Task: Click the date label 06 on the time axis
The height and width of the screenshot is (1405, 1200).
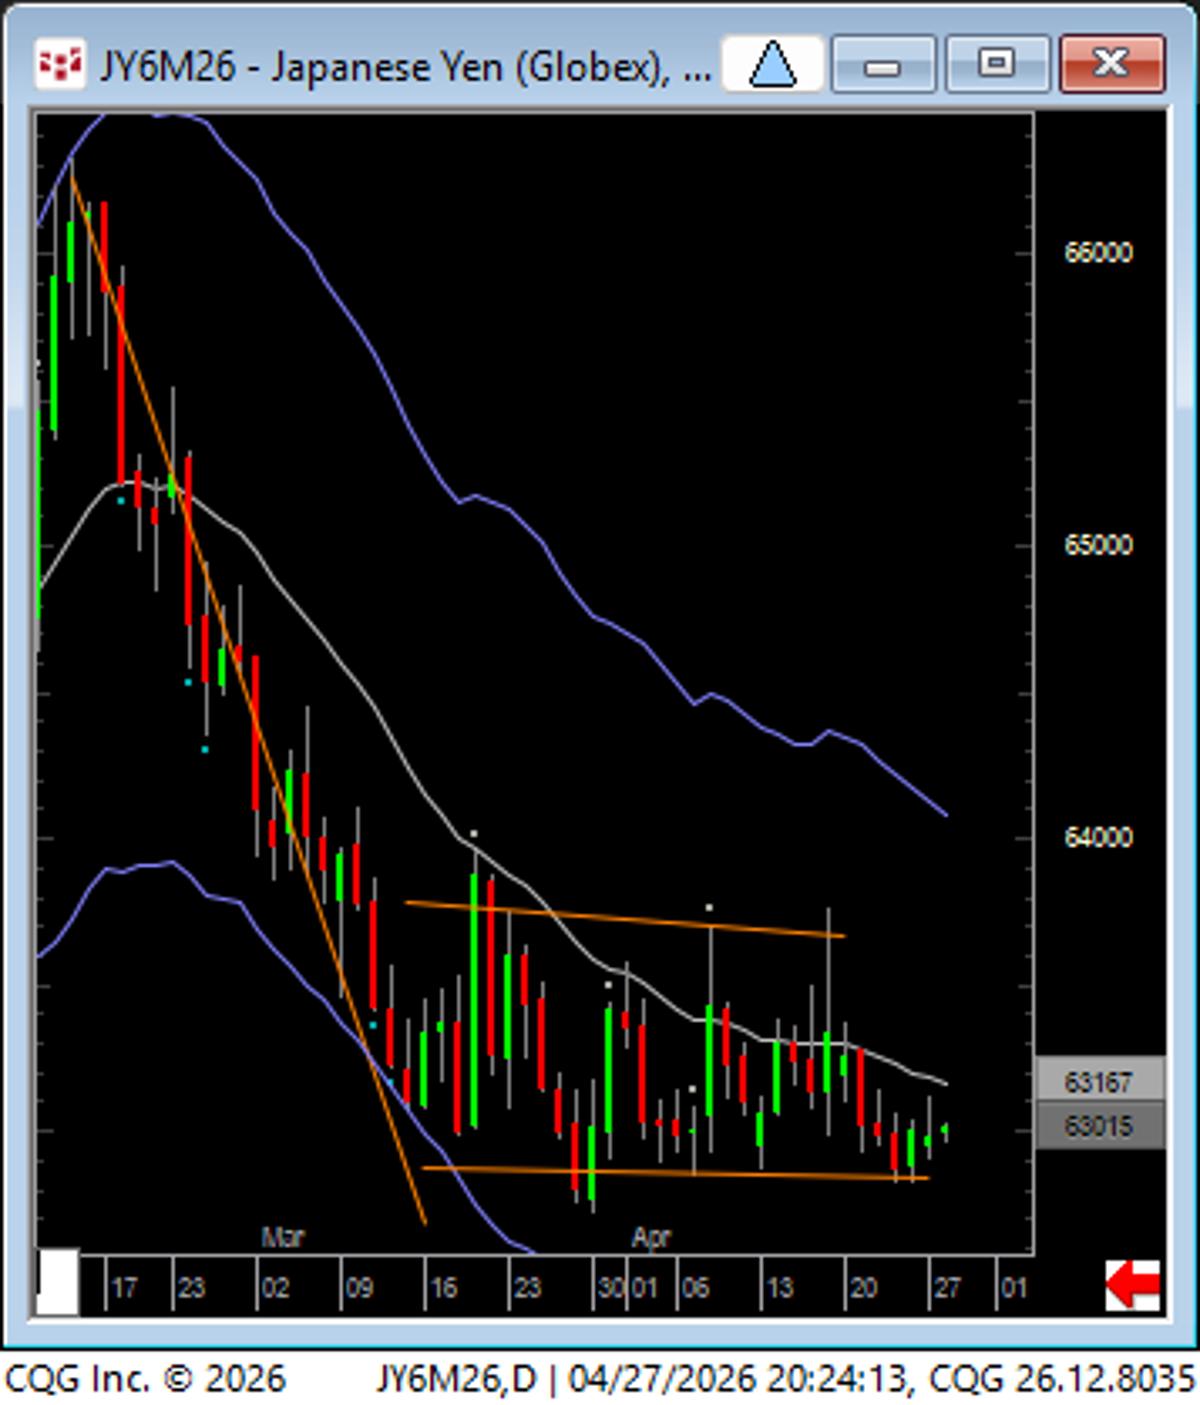Action: [x=695, y=1288]
